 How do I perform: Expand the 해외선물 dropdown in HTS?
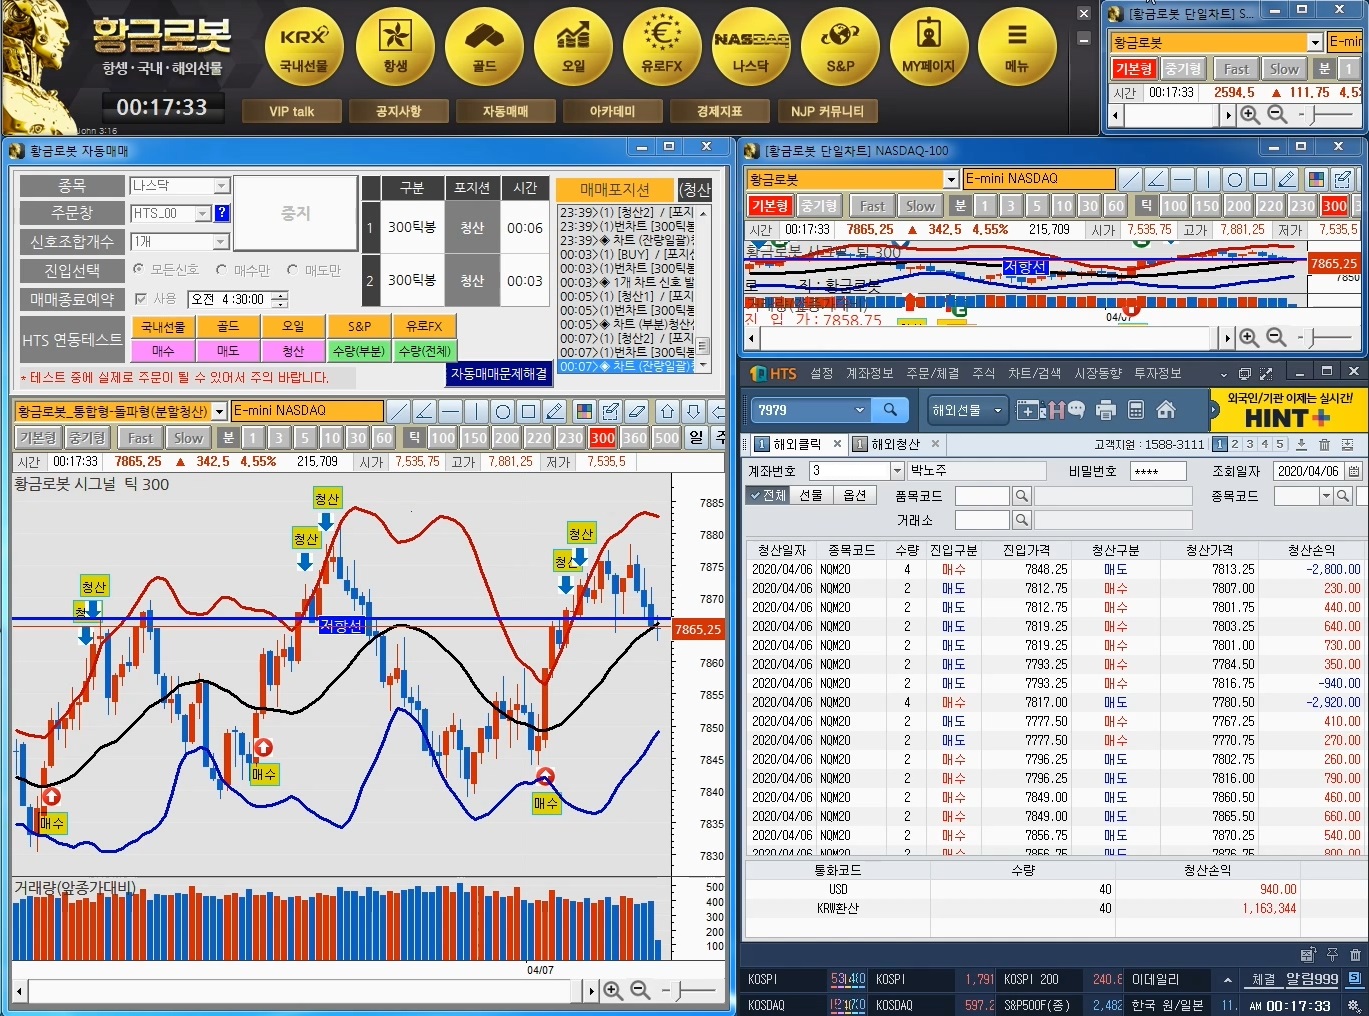click(x=998, y=410)
